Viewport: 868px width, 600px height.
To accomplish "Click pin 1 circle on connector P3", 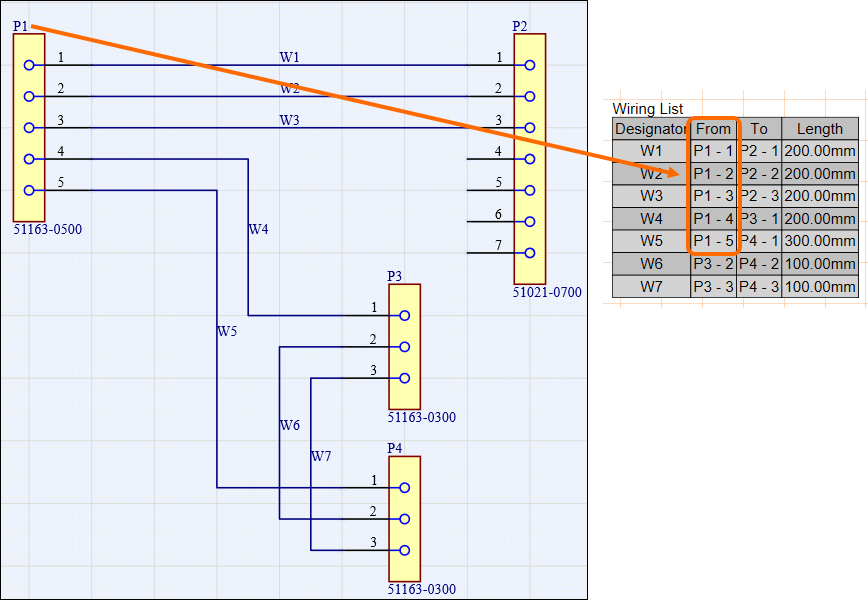I will click(x=405, y=315).
